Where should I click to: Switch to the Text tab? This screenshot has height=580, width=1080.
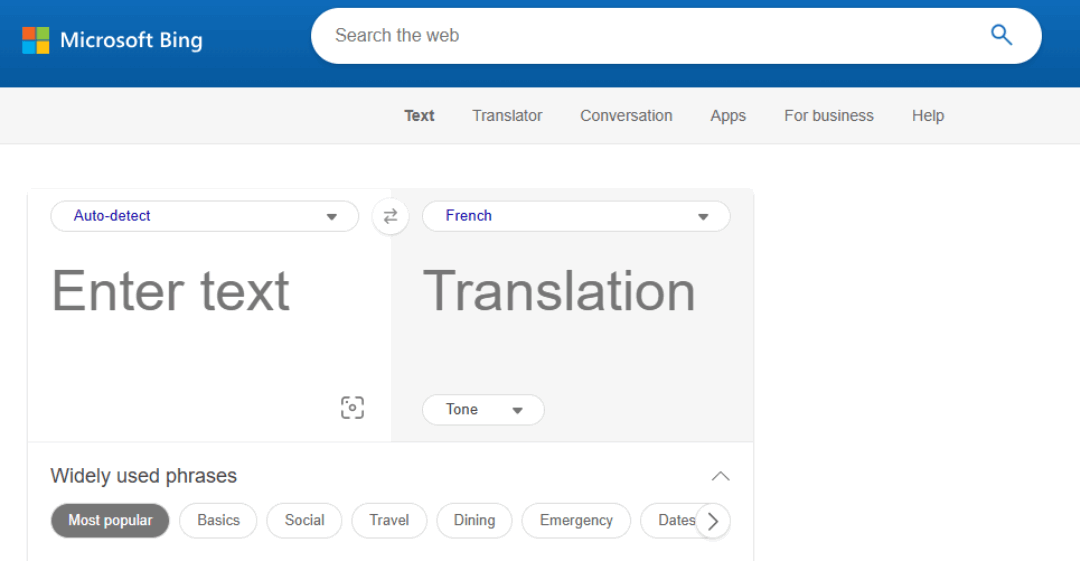(419, 116)
